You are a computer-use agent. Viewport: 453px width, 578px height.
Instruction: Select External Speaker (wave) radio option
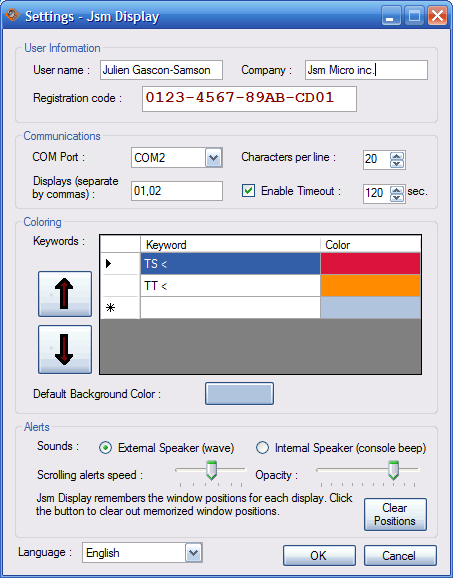click(105, 448)
